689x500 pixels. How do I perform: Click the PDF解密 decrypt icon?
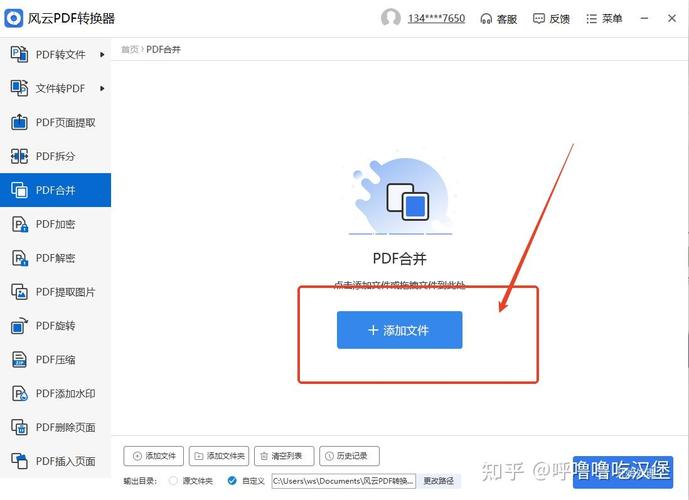click(x=19, y=258)
